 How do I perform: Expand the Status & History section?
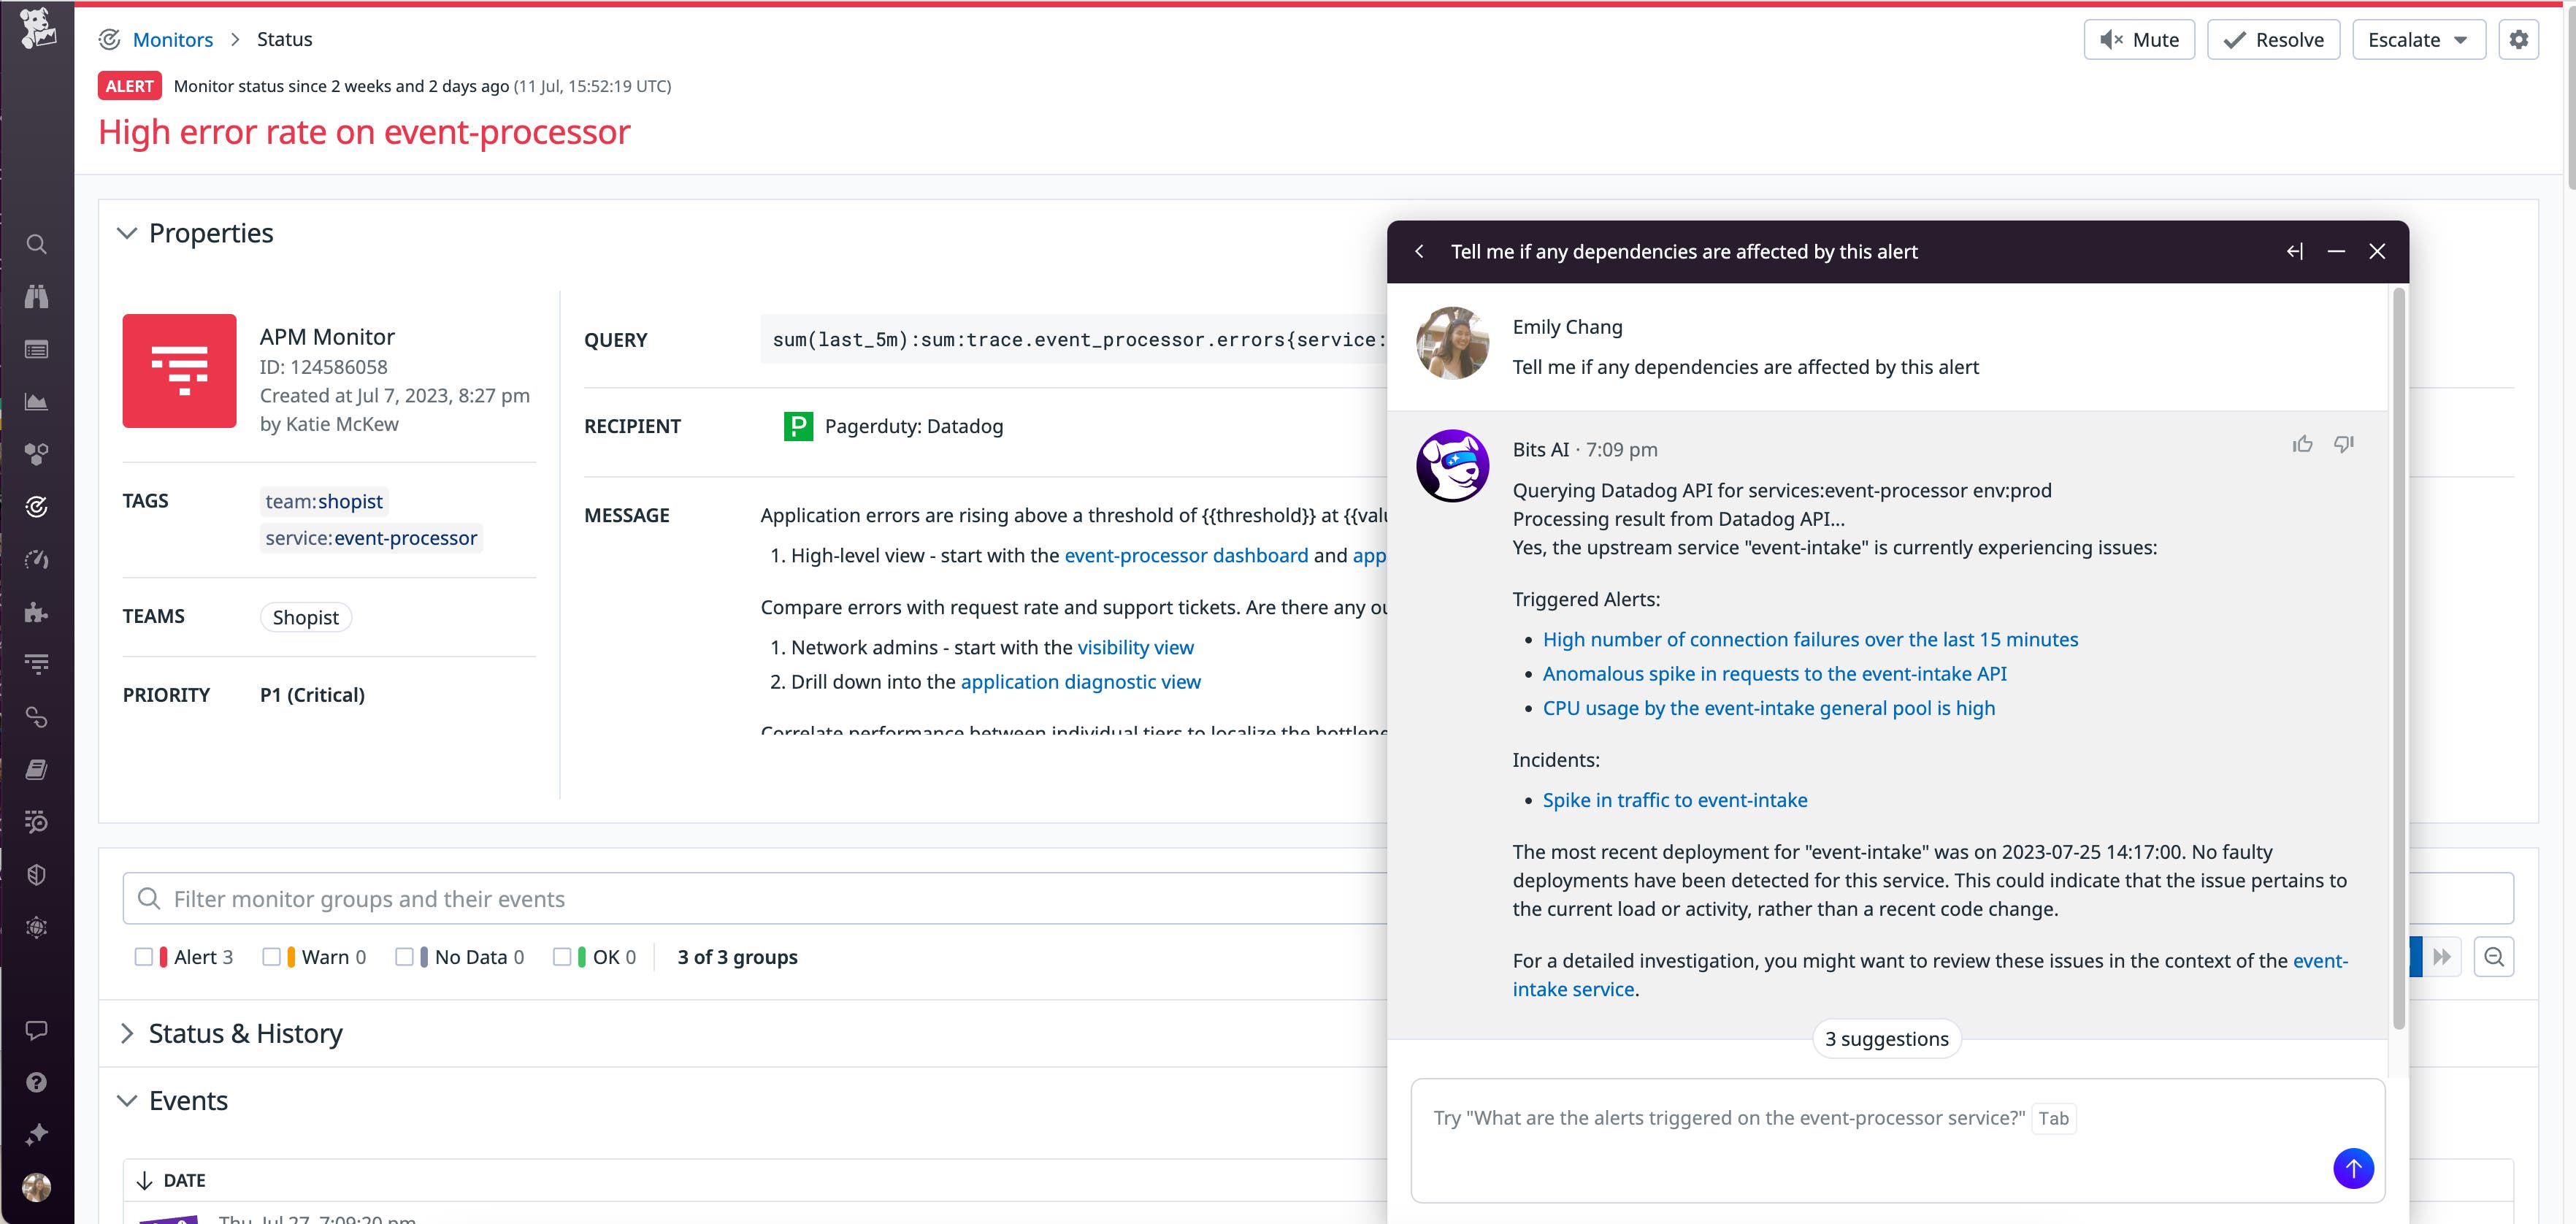pos(128,1033)
